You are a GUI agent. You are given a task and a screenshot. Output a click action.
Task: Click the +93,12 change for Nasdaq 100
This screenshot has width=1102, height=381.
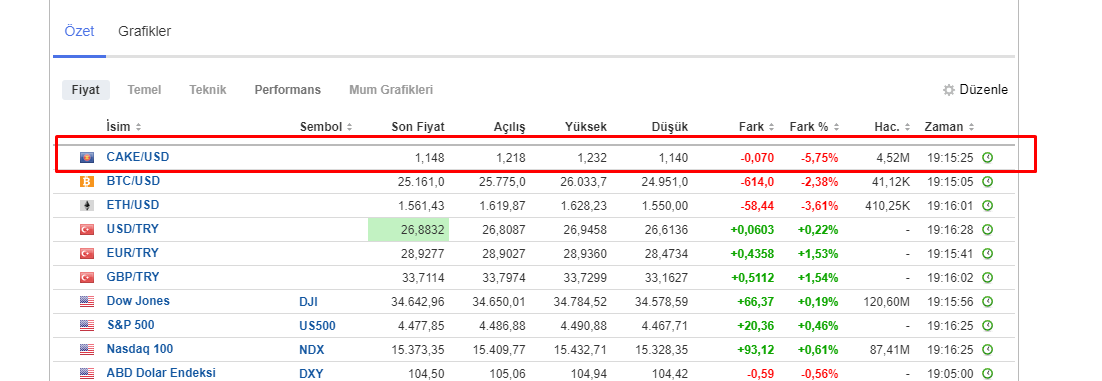pos(756,349)
